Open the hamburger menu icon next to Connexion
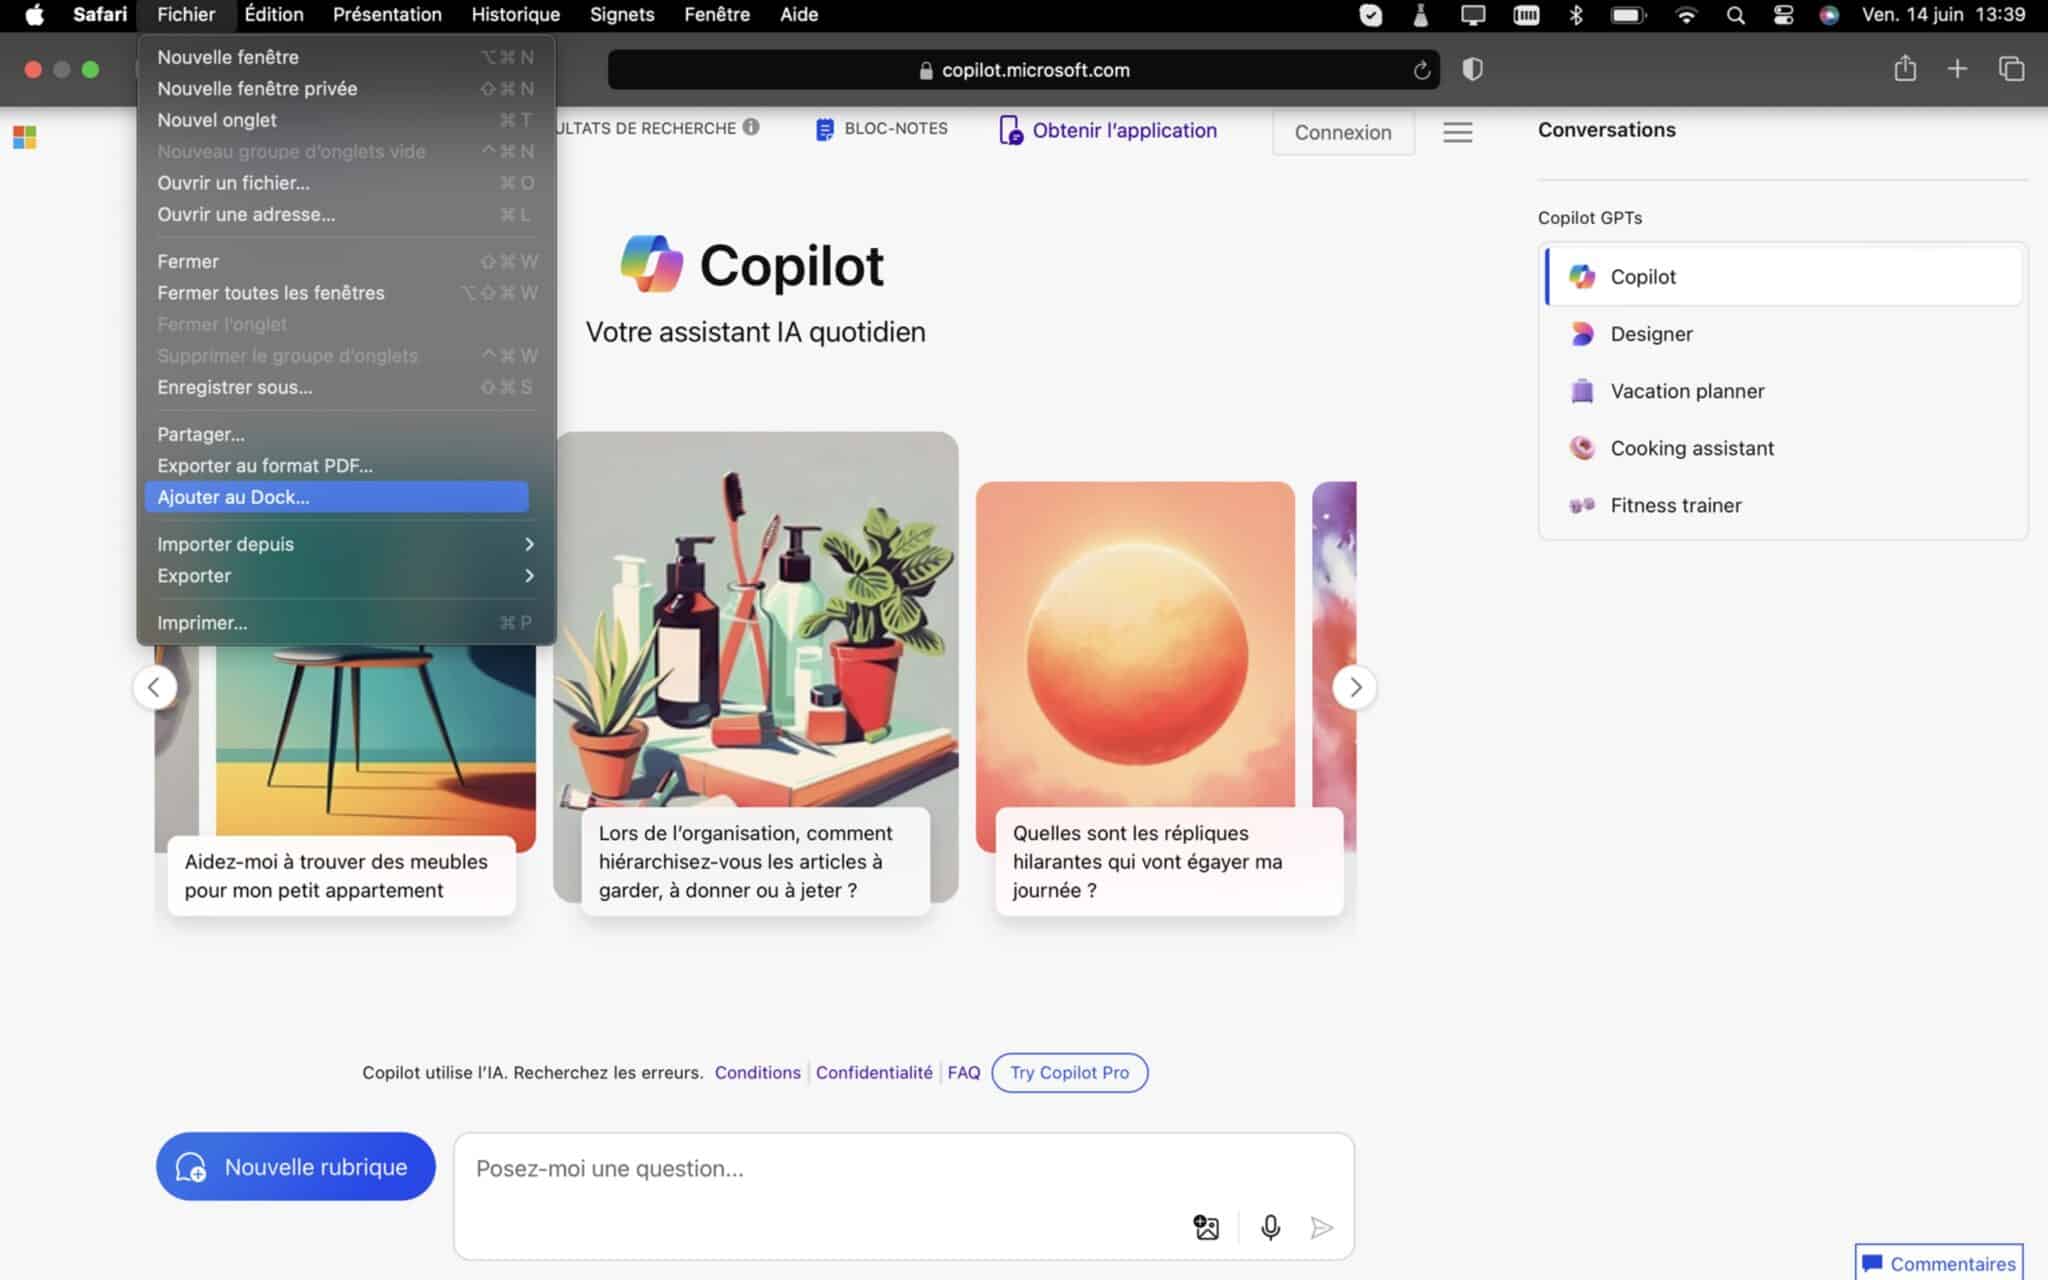The height and width of the screenshot is (1280, 2048). click(x=1457, y=132)
